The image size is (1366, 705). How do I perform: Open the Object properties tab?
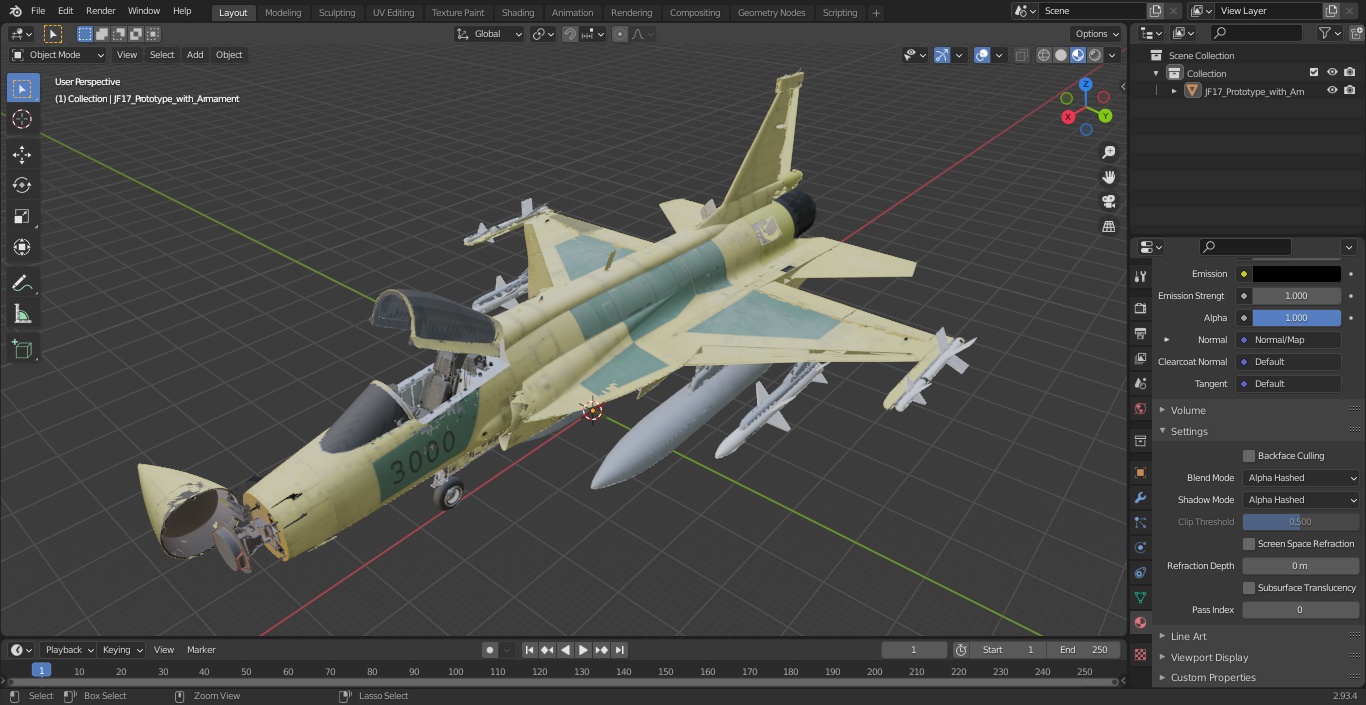click(1140, 472)
